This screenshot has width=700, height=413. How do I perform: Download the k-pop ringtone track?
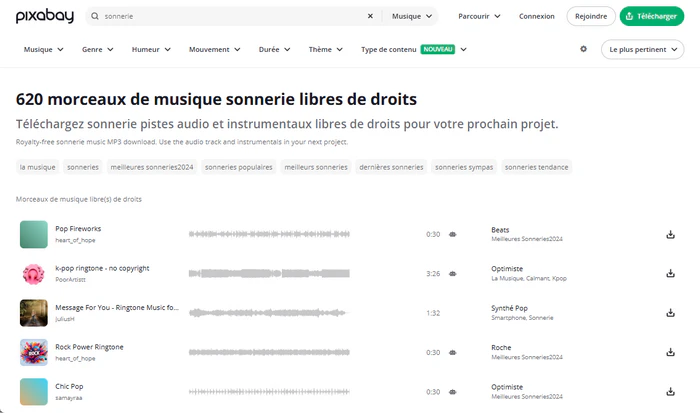[x=670, y=273]
